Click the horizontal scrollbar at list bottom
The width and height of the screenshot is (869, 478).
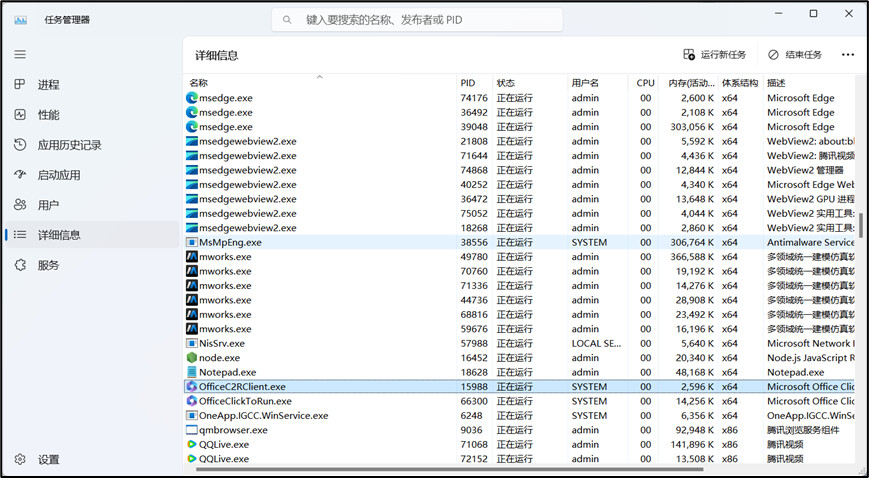pos(449,470)
